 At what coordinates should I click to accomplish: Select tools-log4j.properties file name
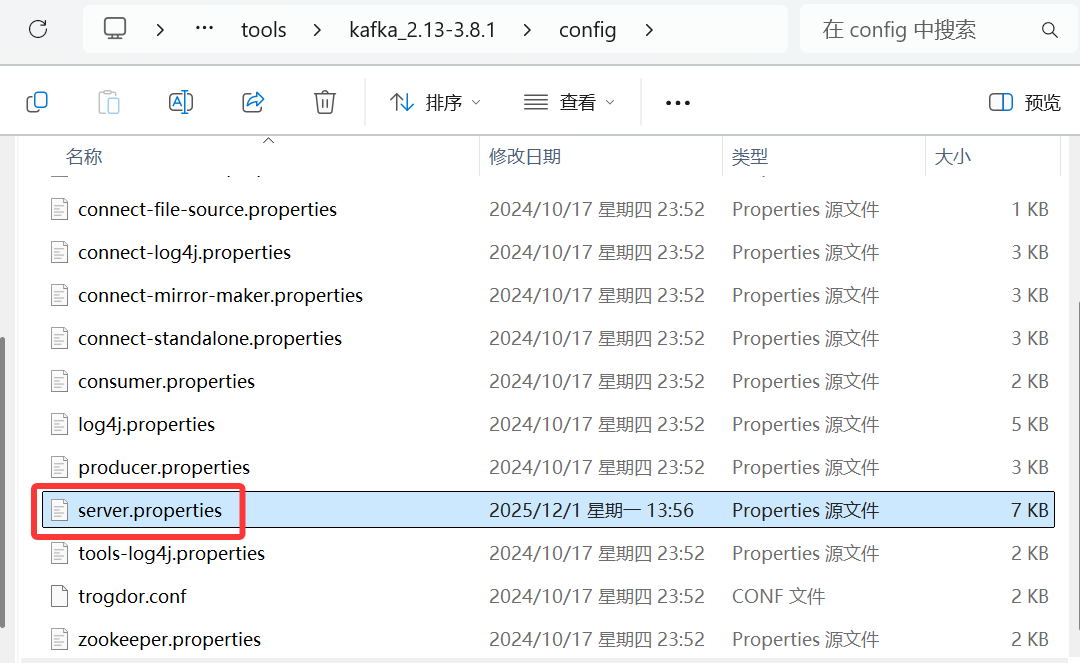coord(172,554)
